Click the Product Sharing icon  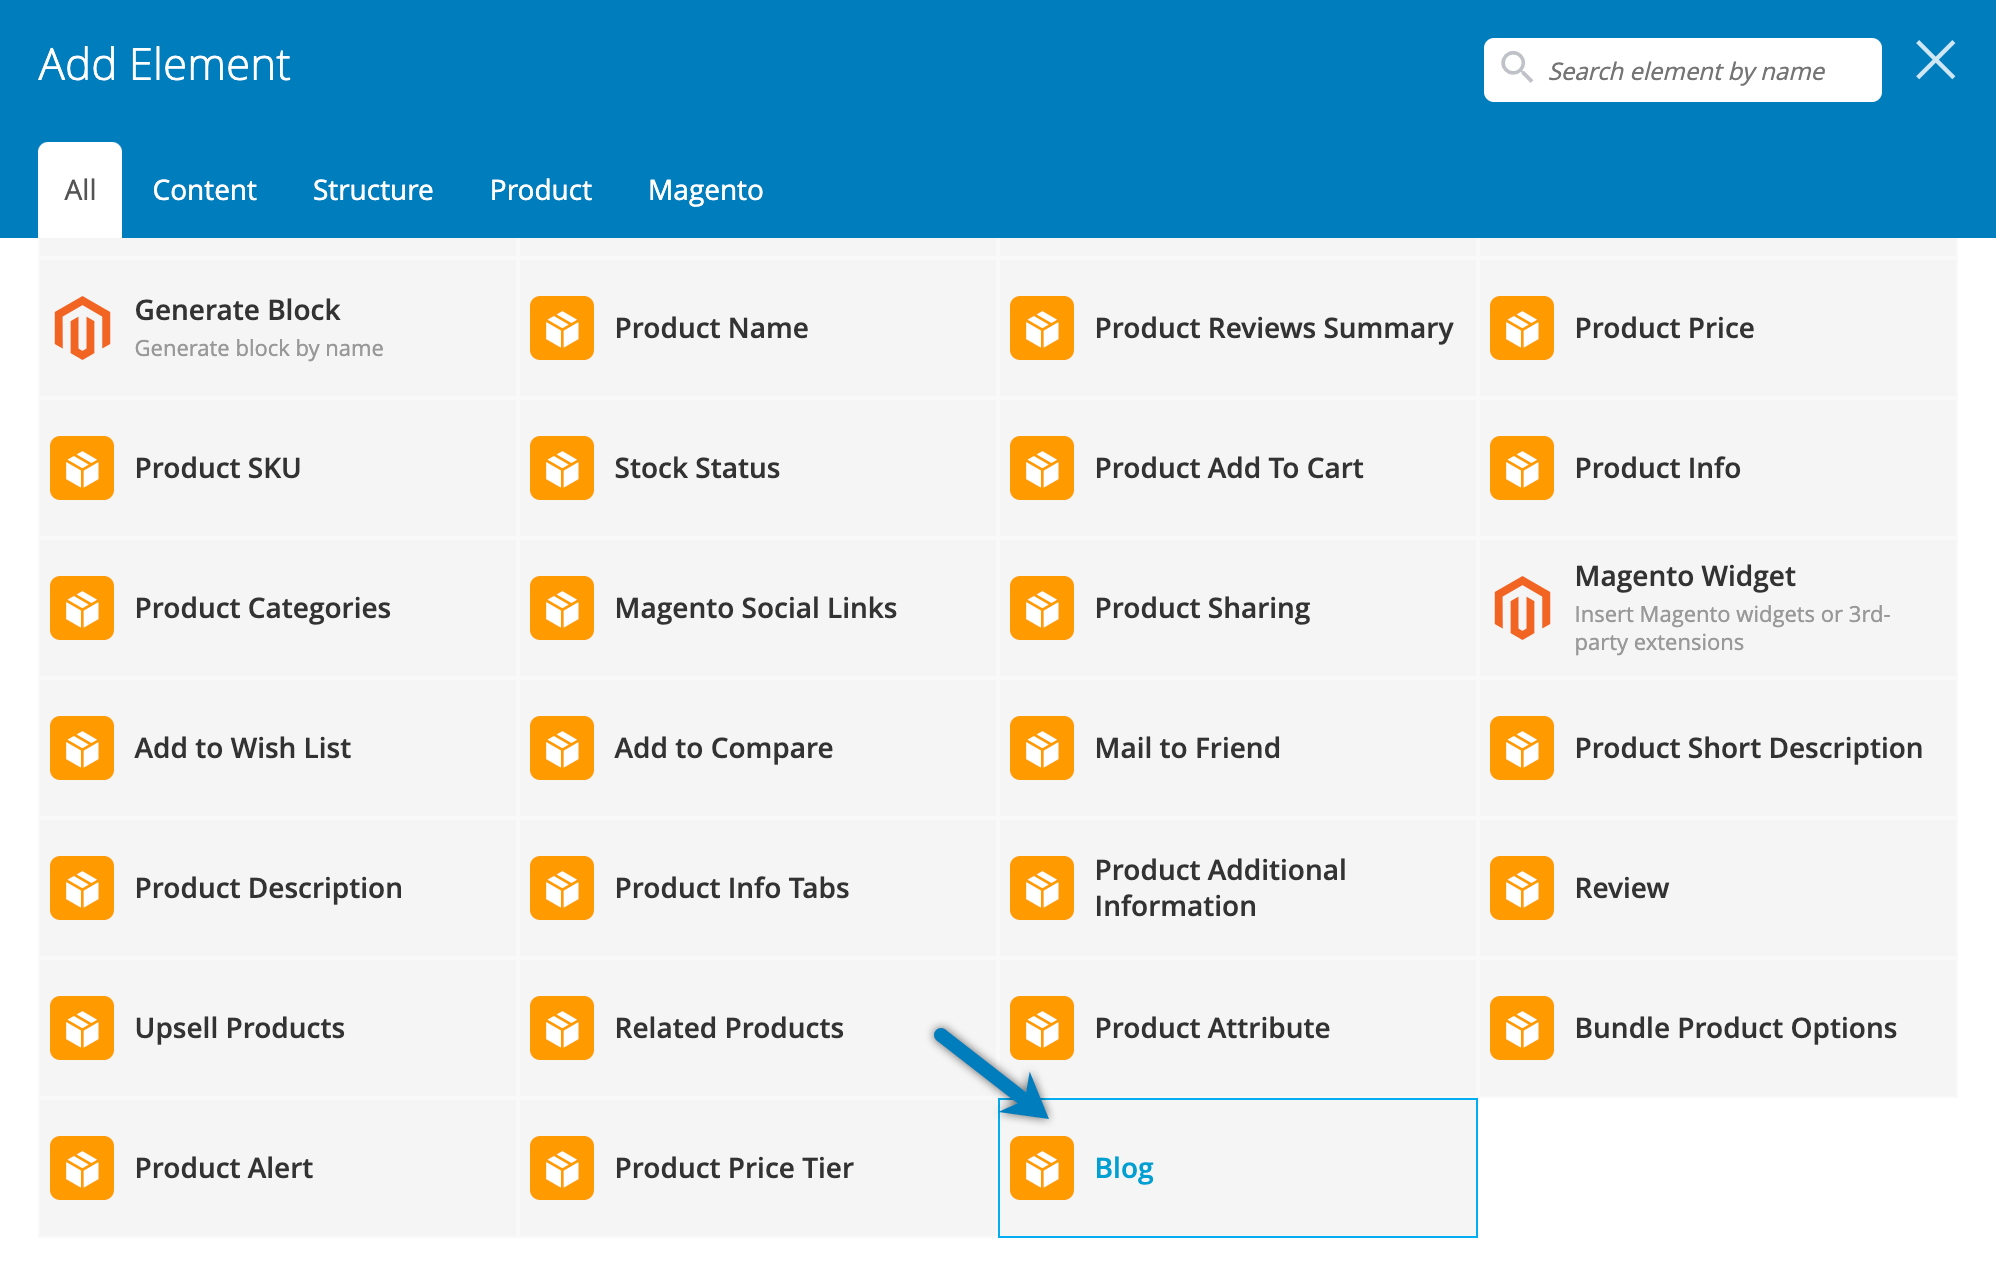[x=1042, y=608]
